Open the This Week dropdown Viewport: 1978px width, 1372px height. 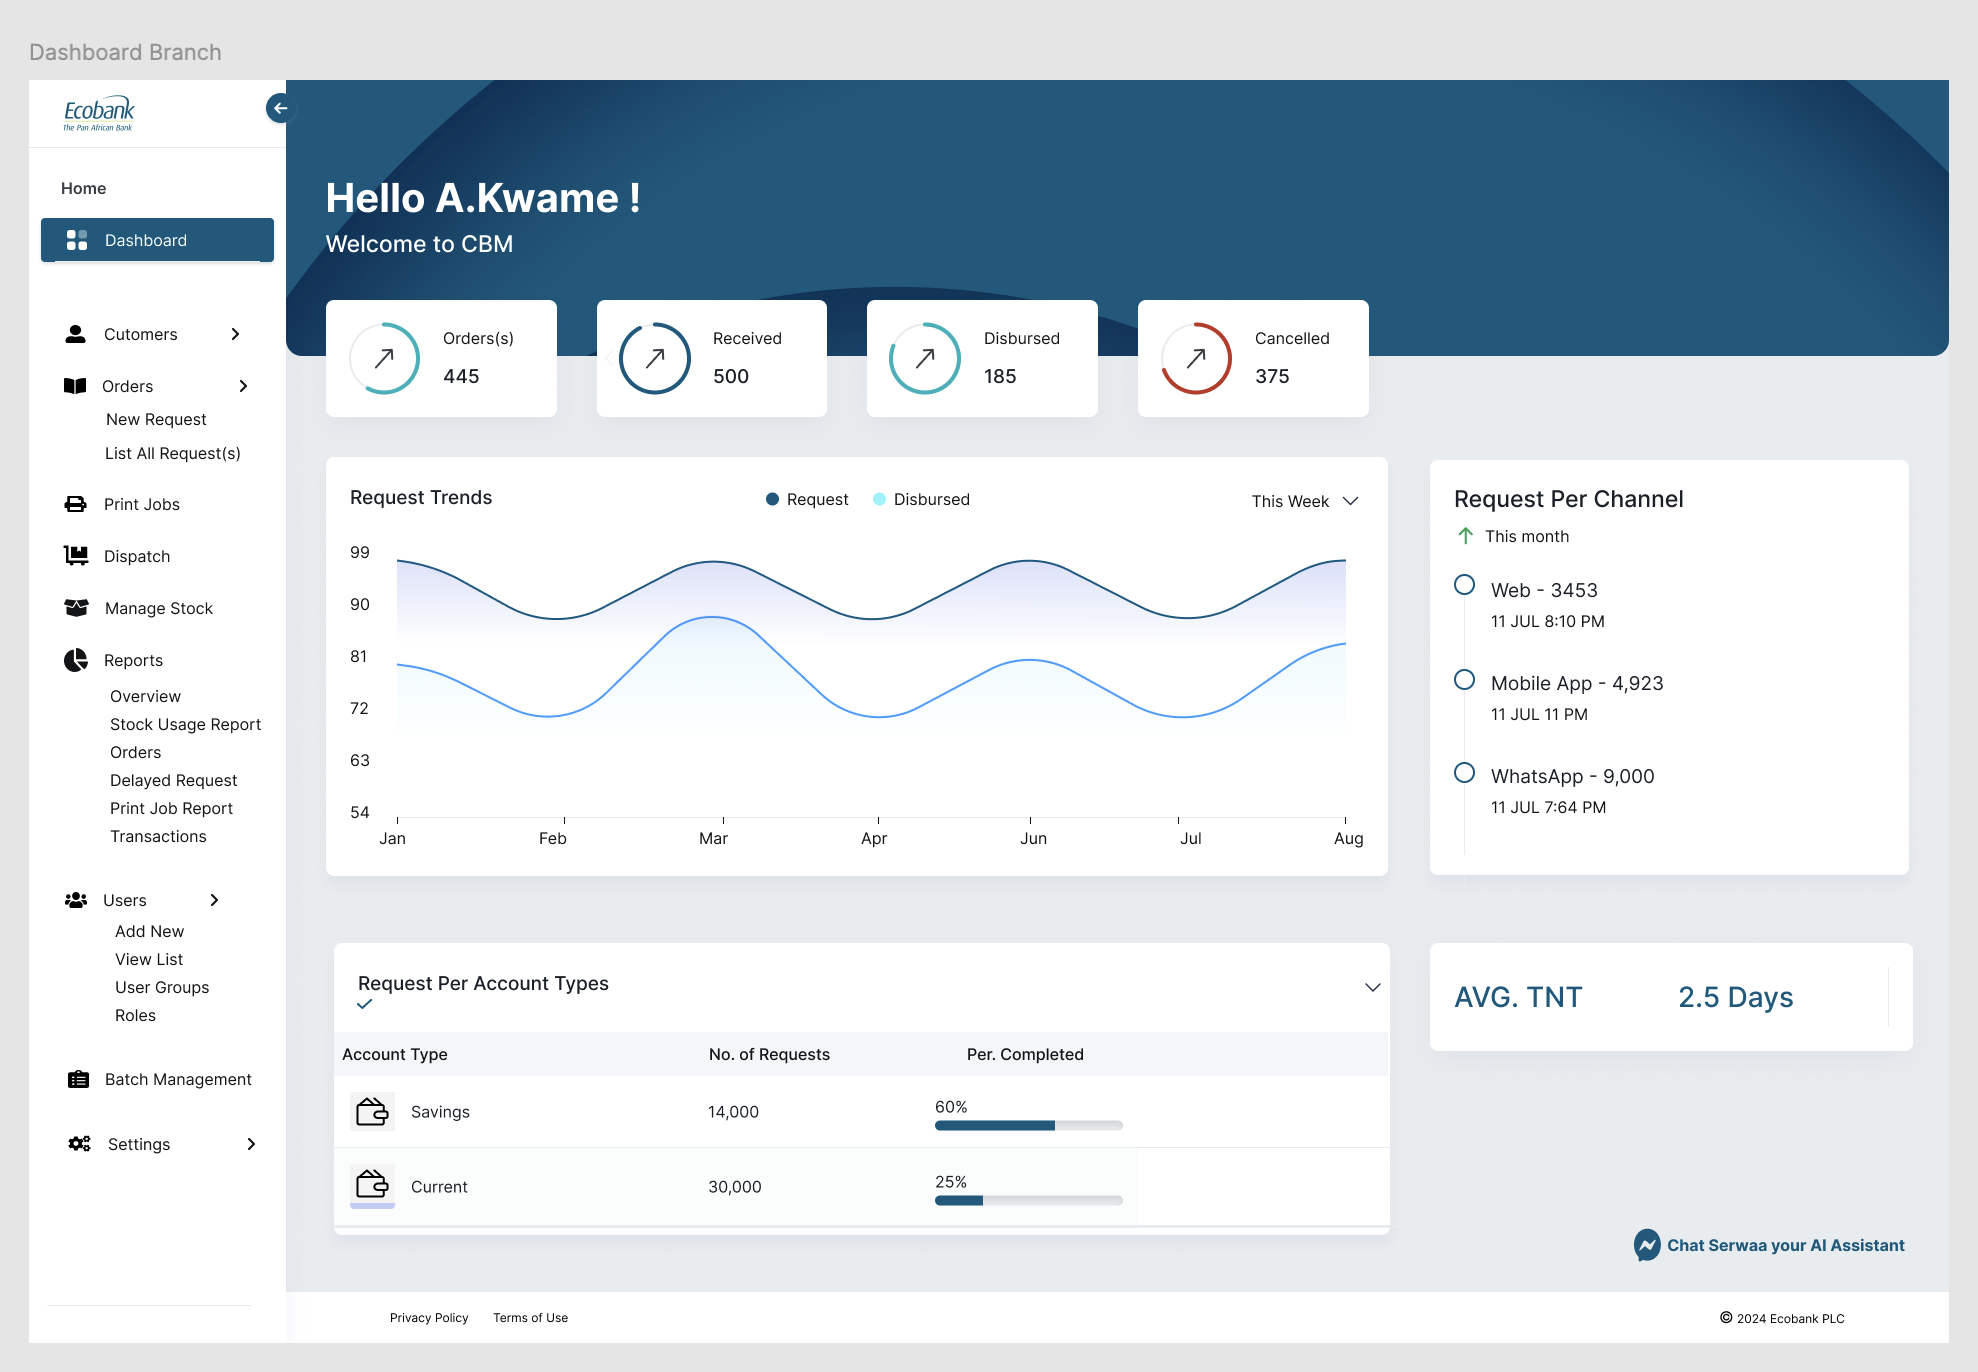[x=1304, y=501]
